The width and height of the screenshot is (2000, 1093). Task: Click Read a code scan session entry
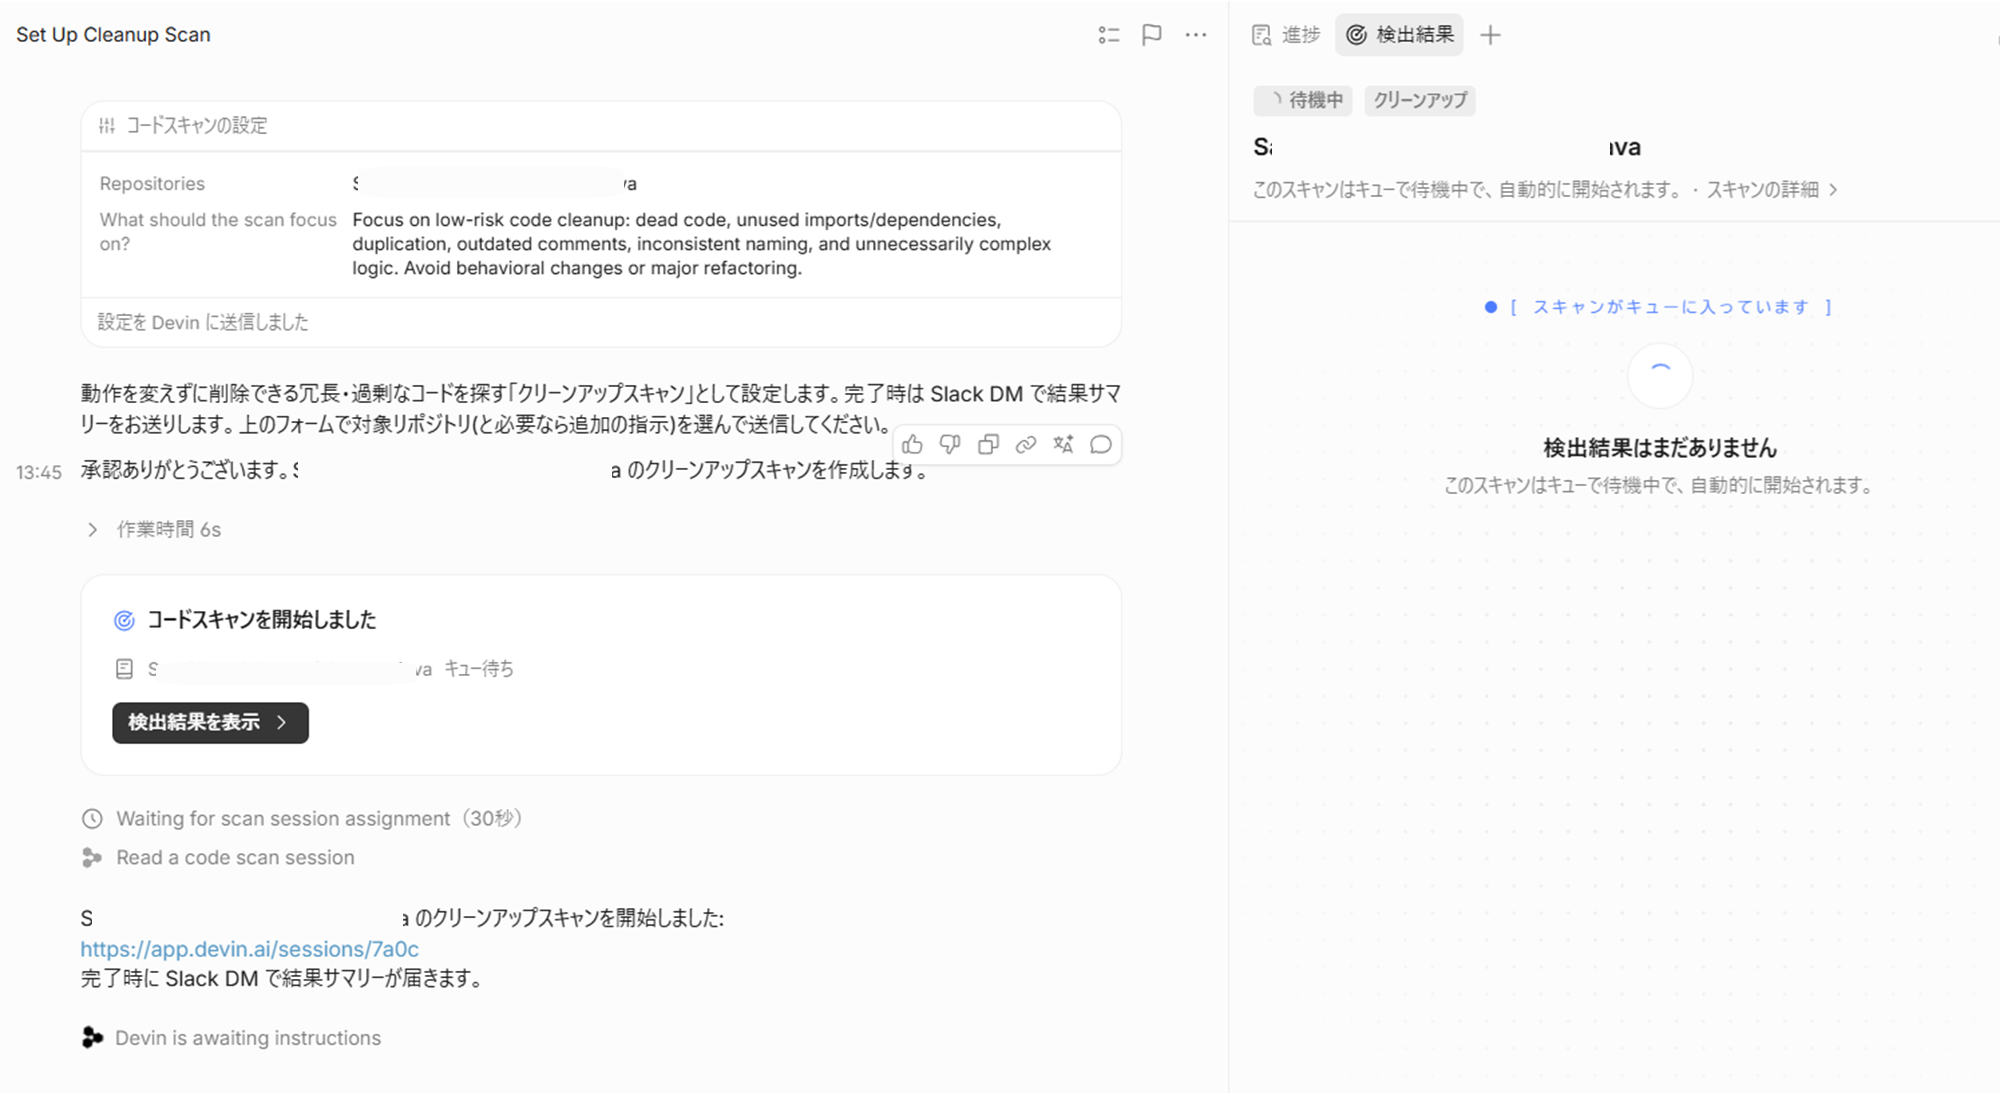click(x=235, y=858)
